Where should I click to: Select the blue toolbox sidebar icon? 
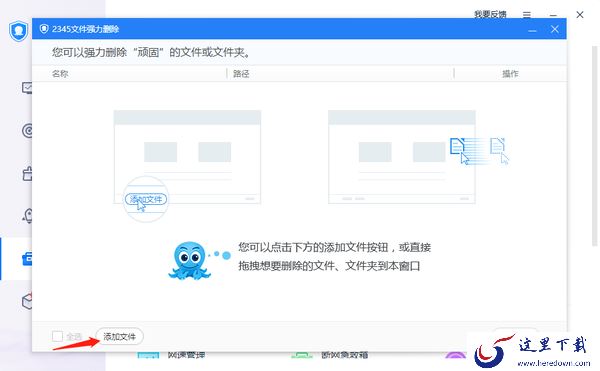[x=27, y=259]
